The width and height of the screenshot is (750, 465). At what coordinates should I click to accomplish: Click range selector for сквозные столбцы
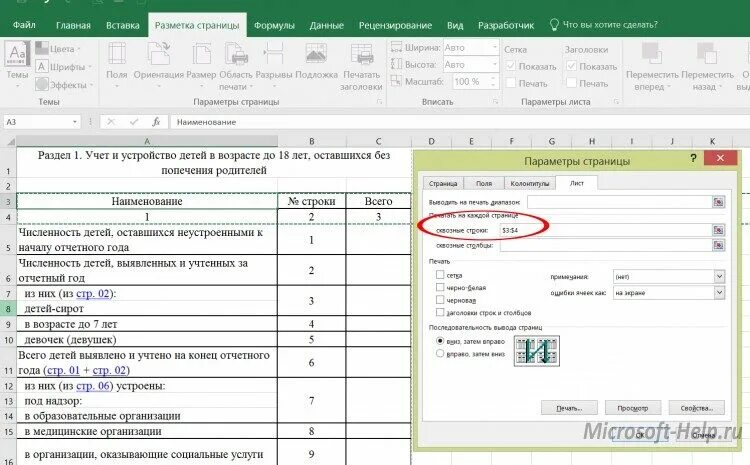pos(718,245)
